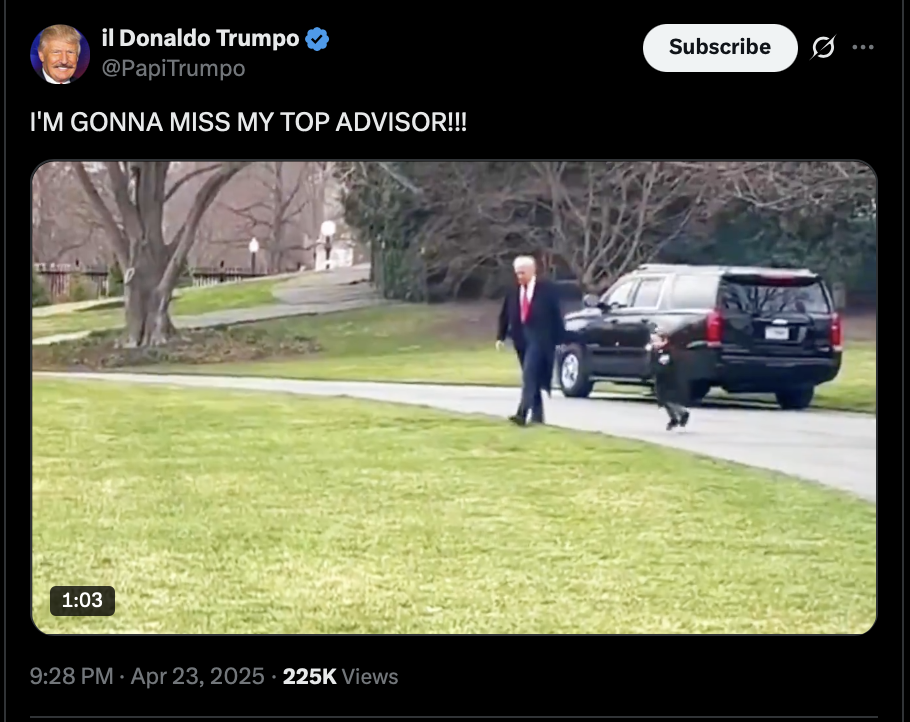Open the Grok explain-post icon

click(x=823, y=48)
